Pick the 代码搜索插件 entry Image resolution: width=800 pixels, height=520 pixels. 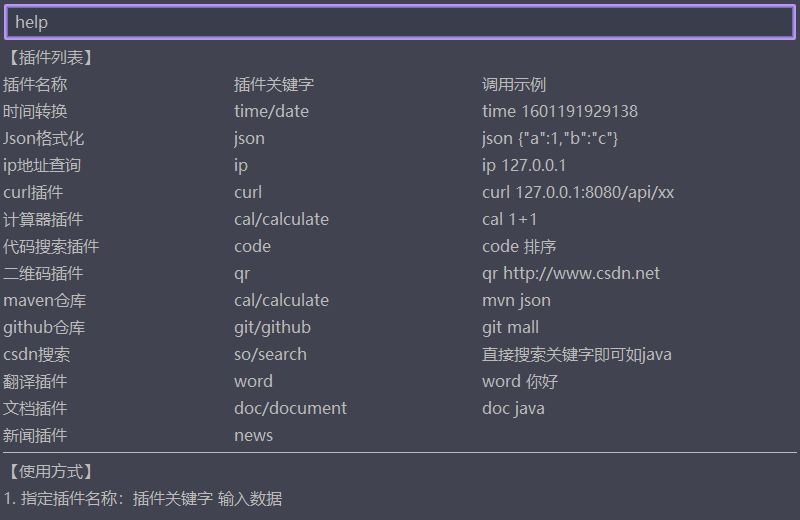(x=51, y=246)
